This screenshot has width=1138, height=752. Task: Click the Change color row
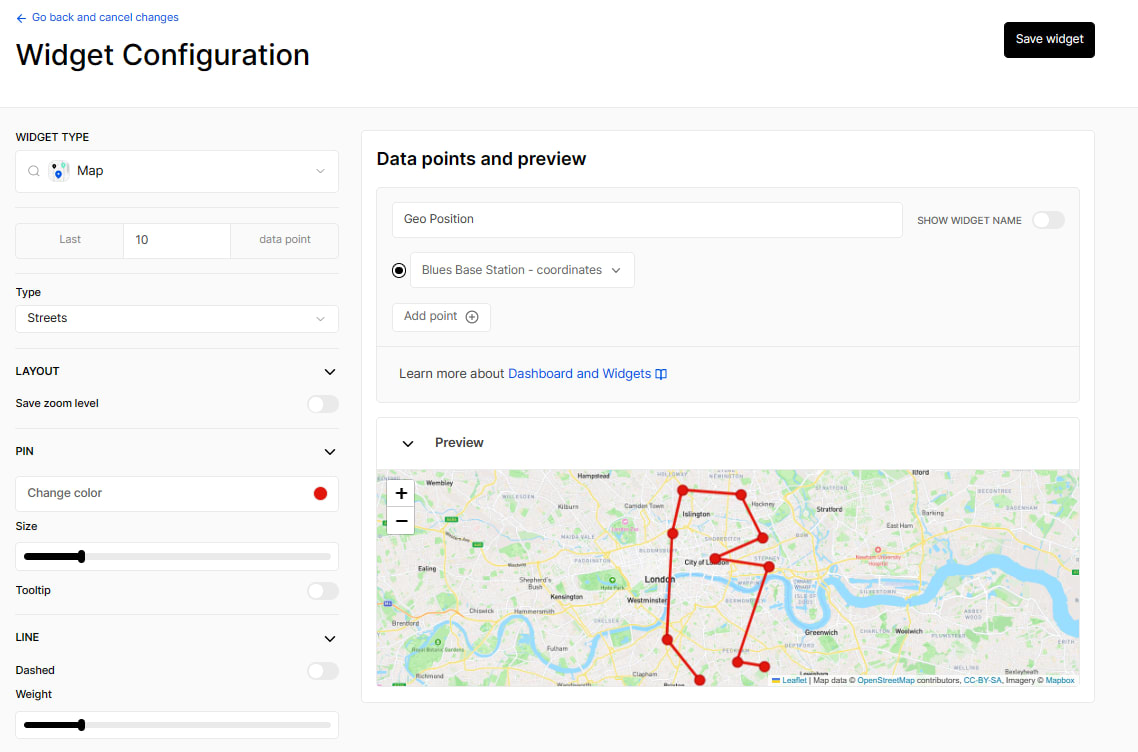(177, 494)
